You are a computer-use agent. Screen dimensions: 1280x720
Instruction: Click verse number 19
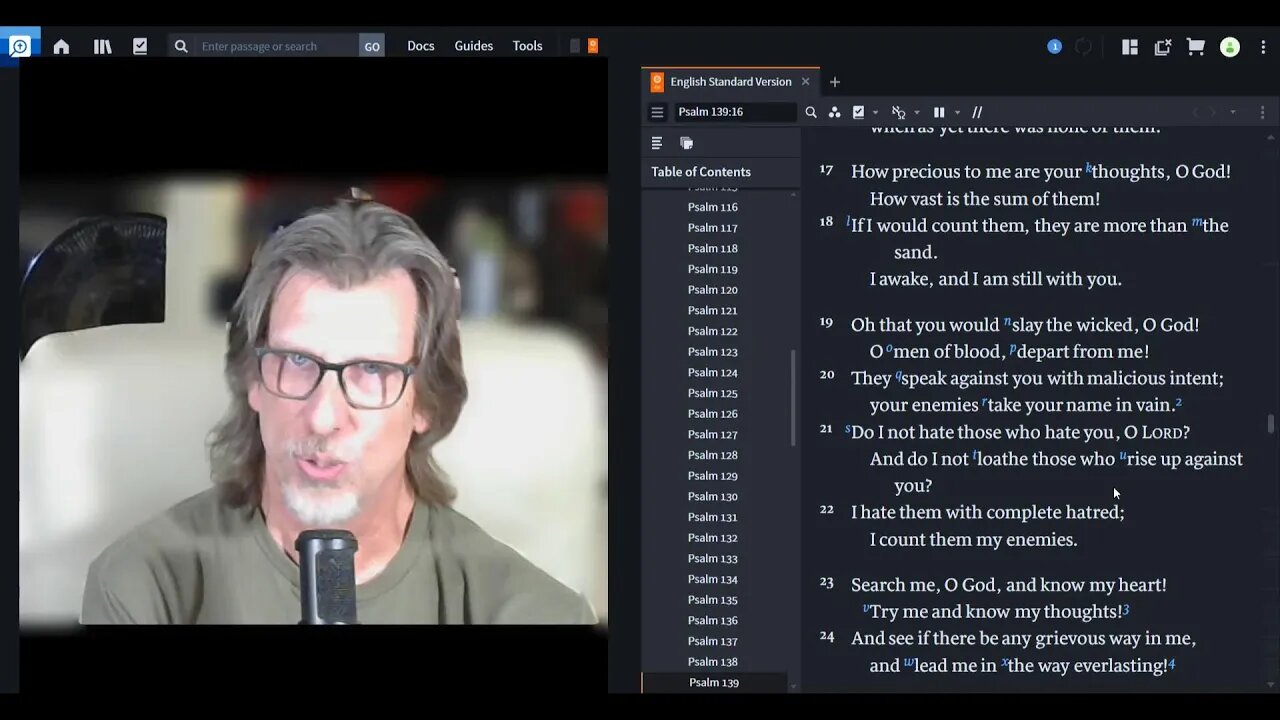tap(827, 322)
